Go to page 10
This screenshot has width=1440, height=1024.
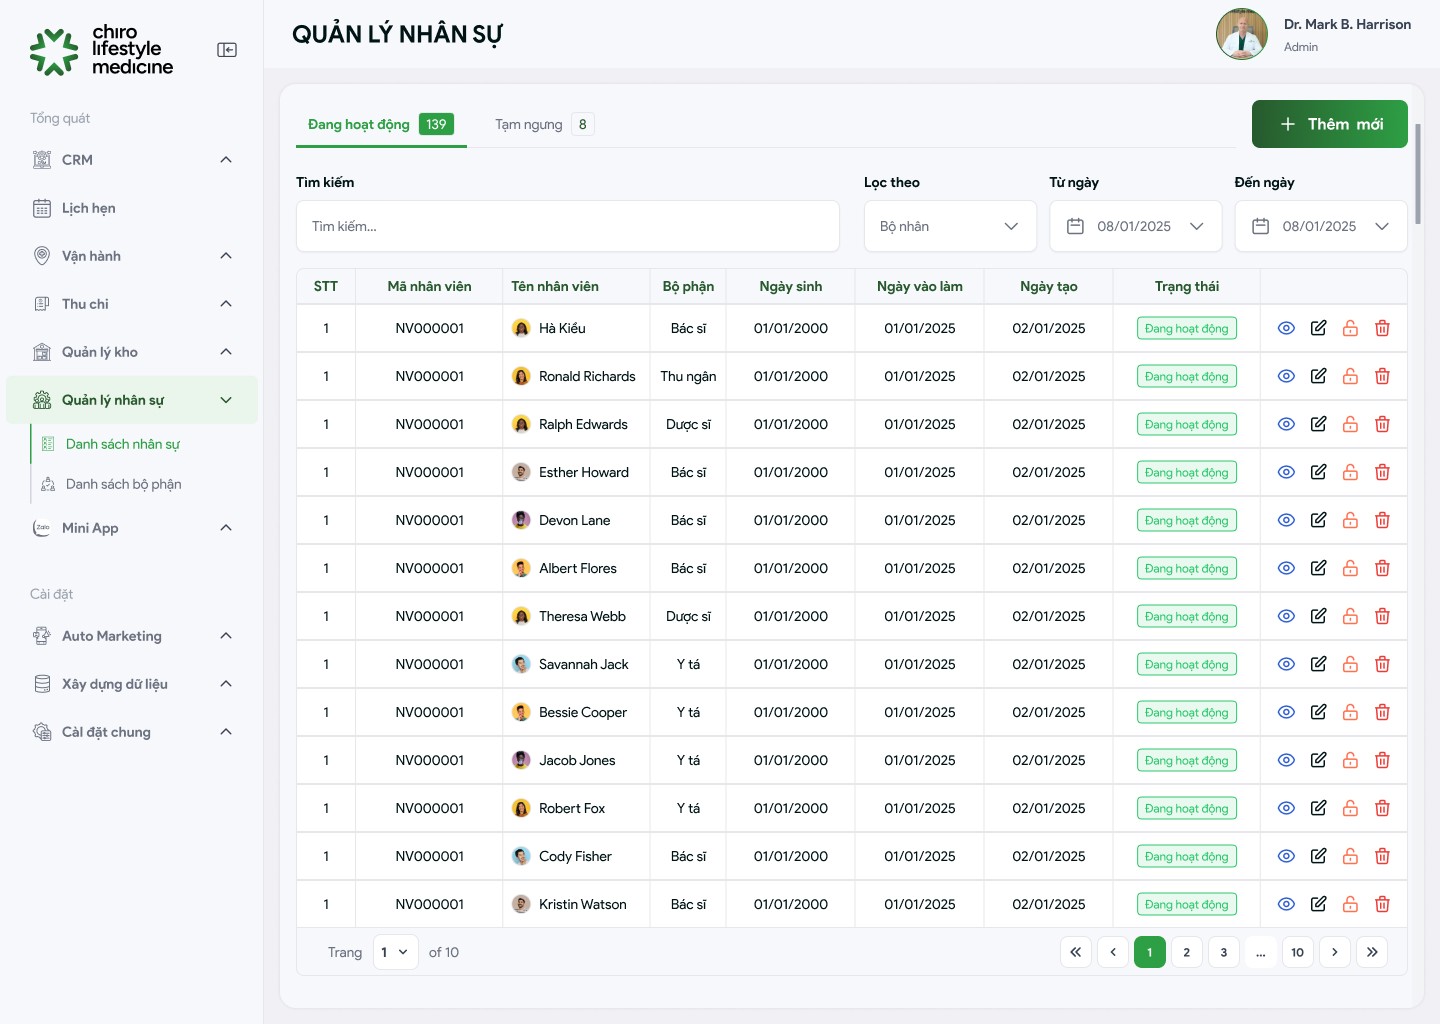pyautogui.click(x=1297, y=952)
